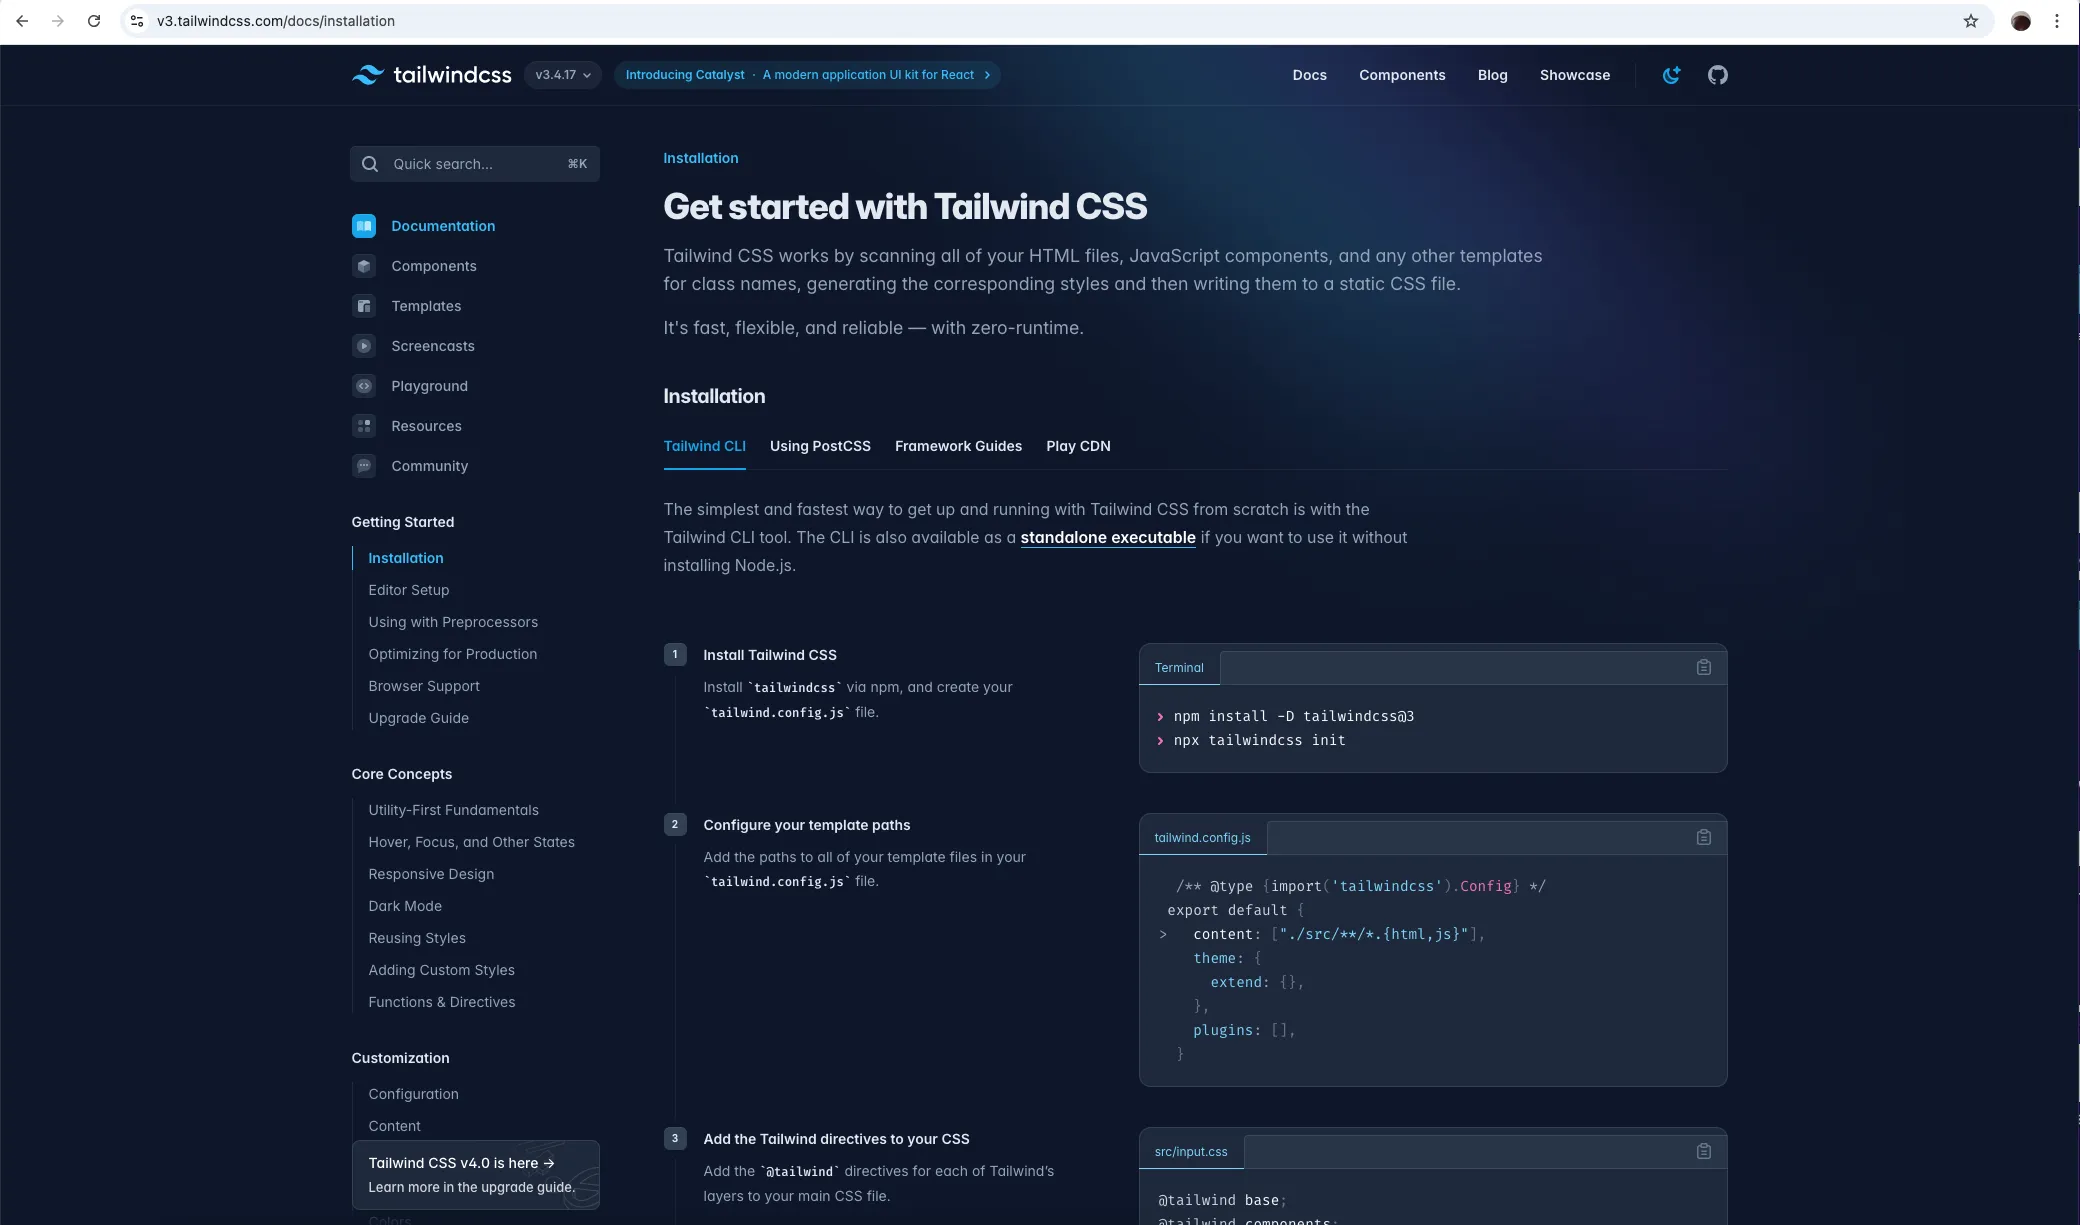
Task: Copy the src/input.css code block
Action: (1703, 1151)
